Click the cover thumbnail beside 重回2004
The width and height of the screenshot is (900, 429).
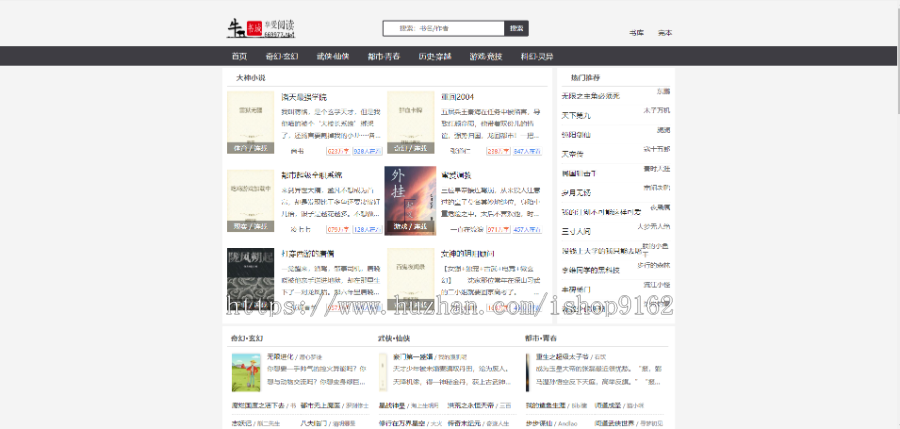[410, 124]
